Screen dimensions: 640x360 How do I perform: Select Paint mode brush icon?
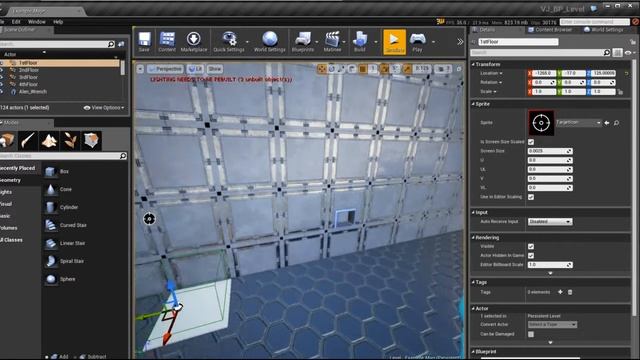(x=28, y=140)
